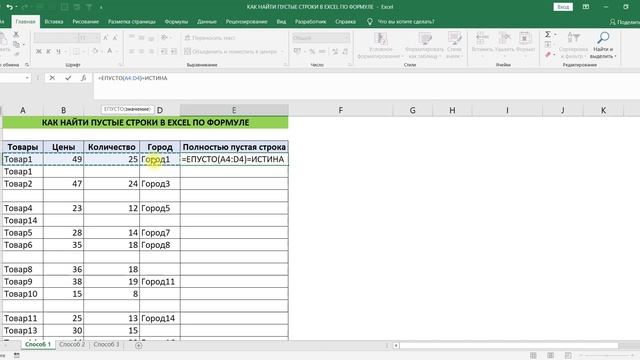The image size is (640, 360).
Task: Increase font size with larger A icon
Action: 106,38
